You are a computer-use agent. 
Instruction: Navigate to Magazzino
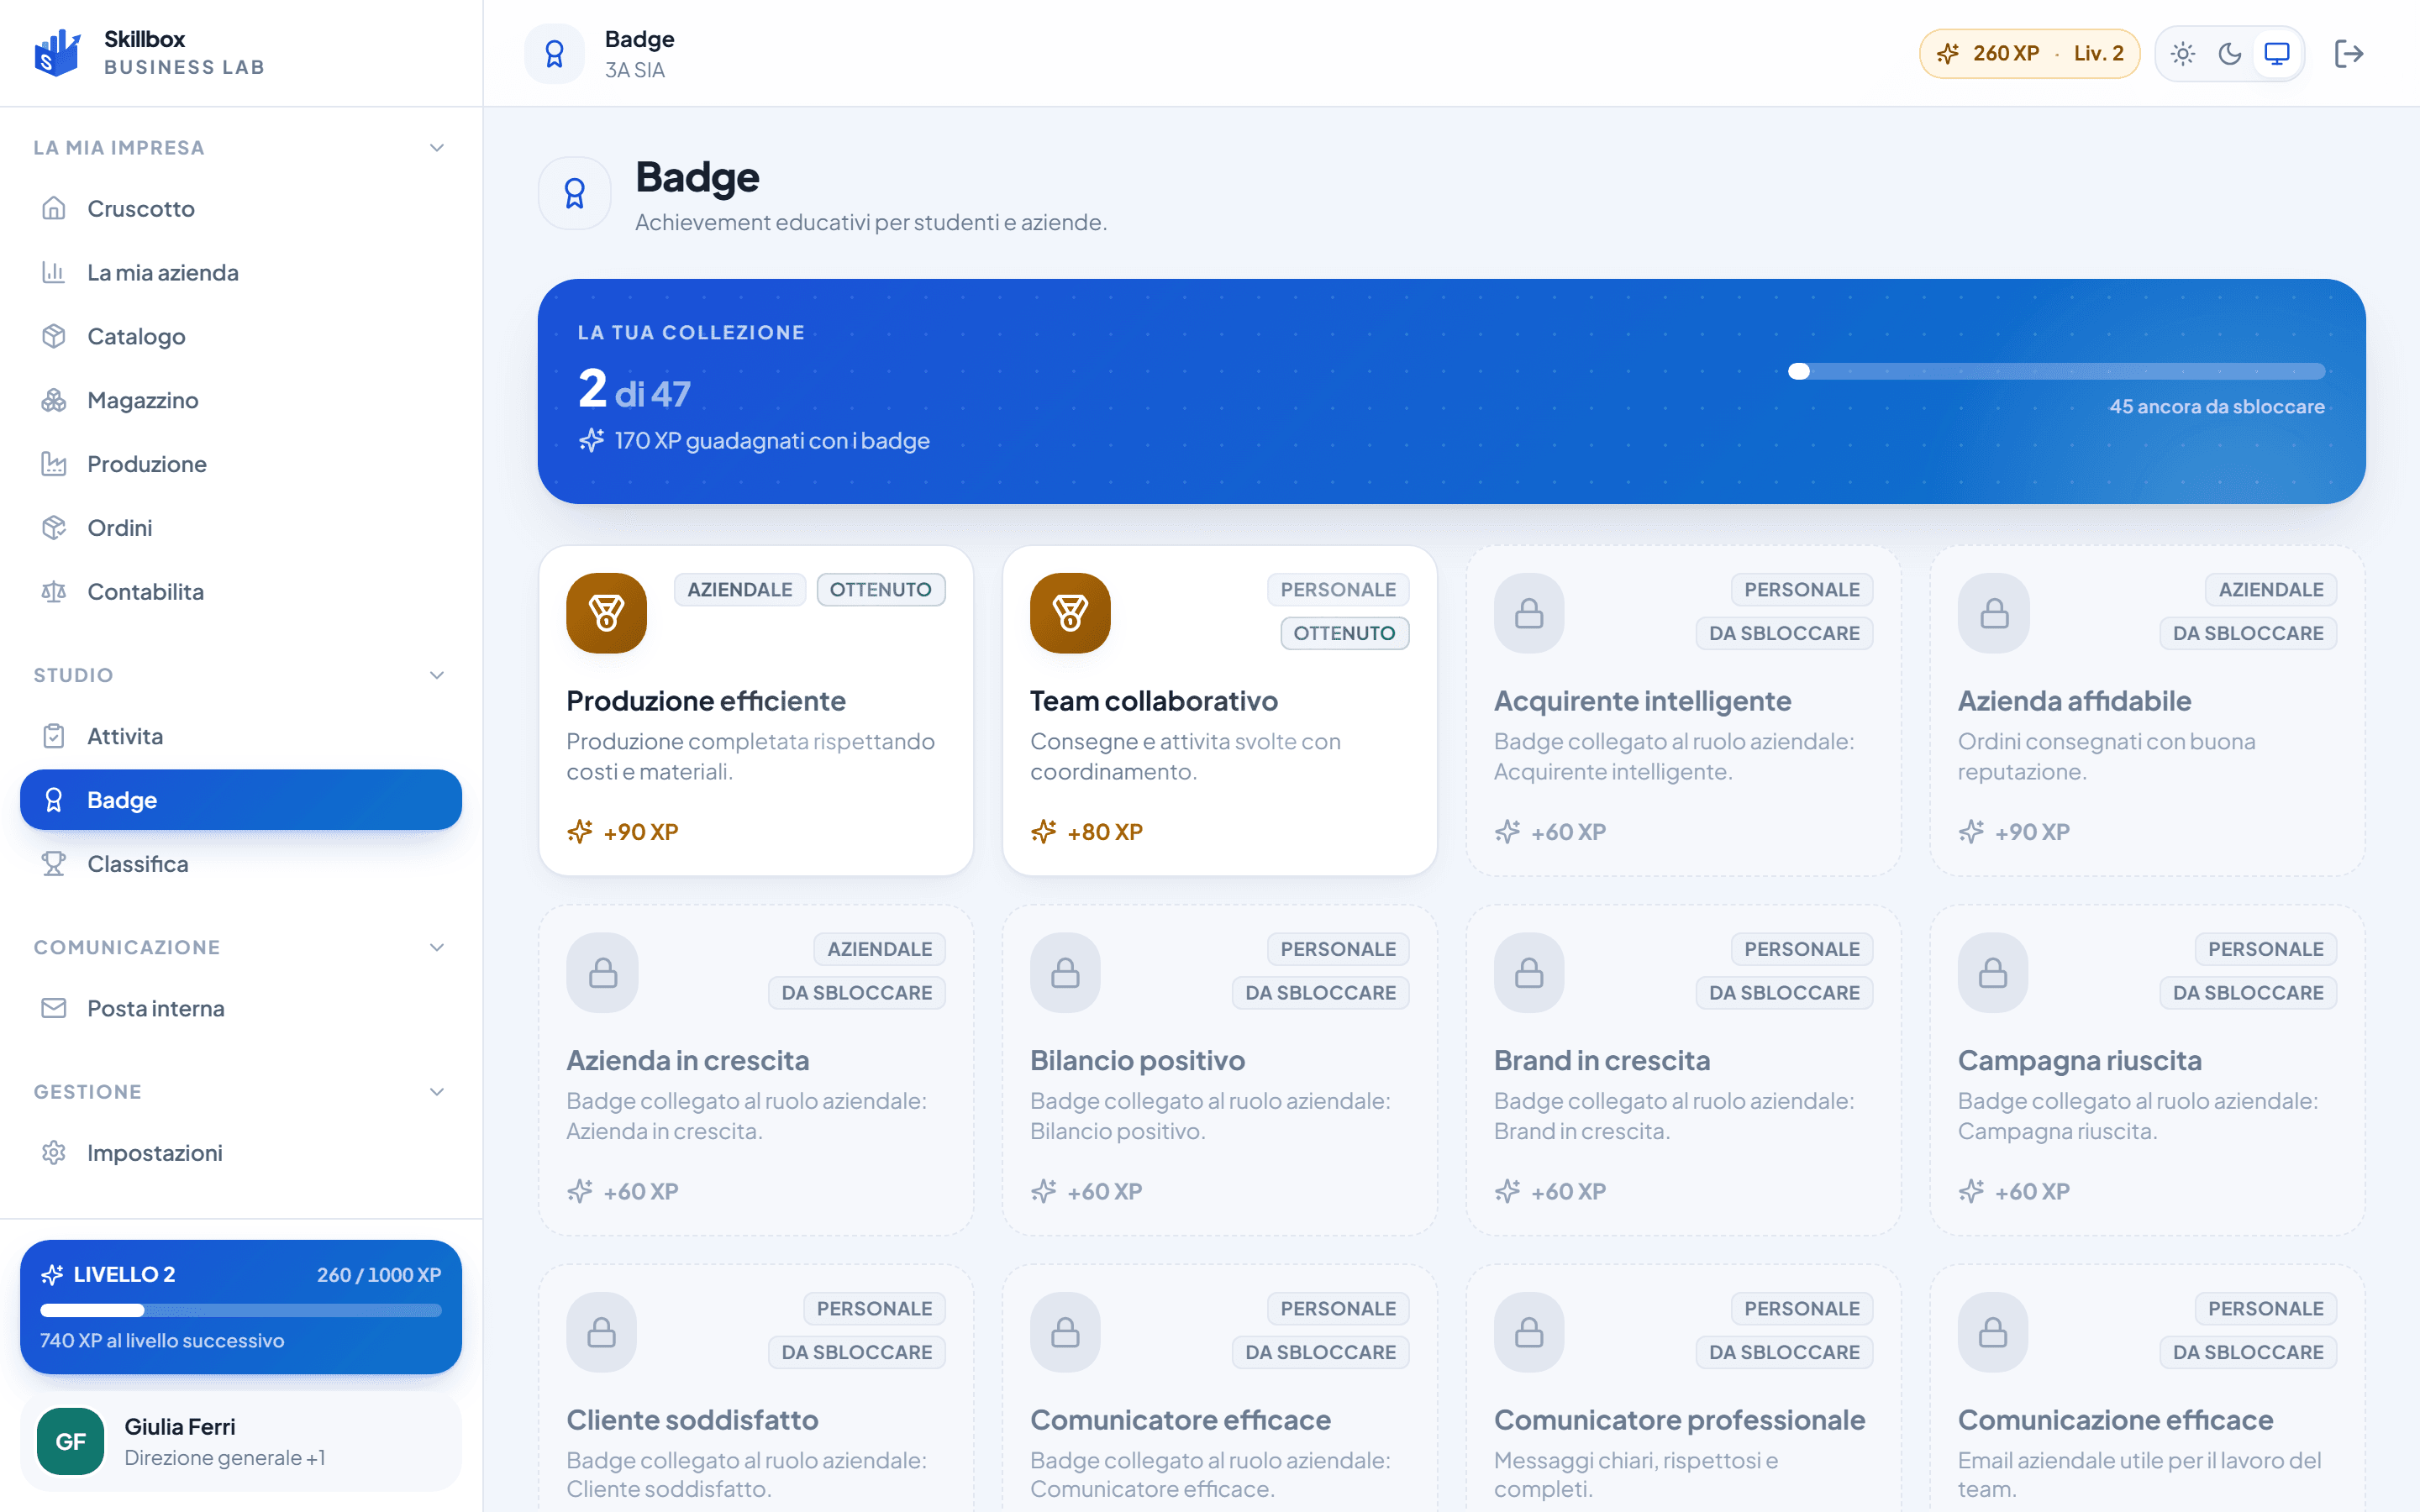point(241,400)
